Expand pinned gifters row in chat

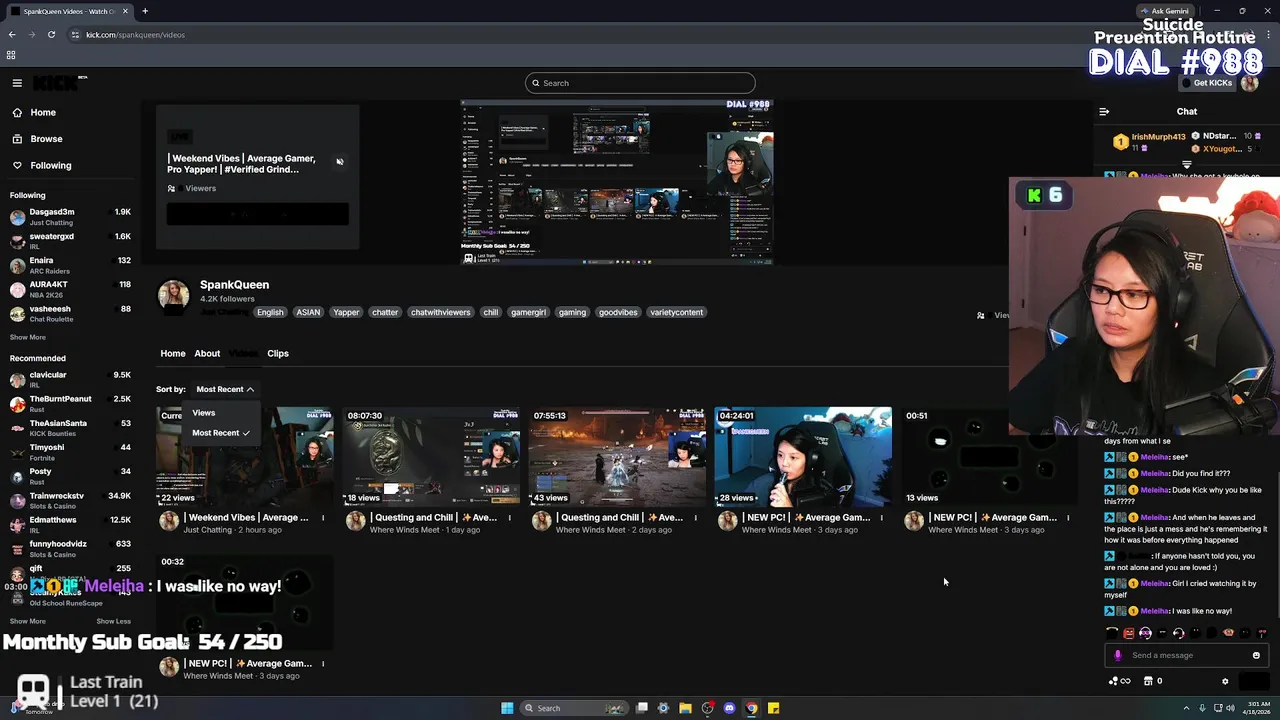(x=1187, y=164)
